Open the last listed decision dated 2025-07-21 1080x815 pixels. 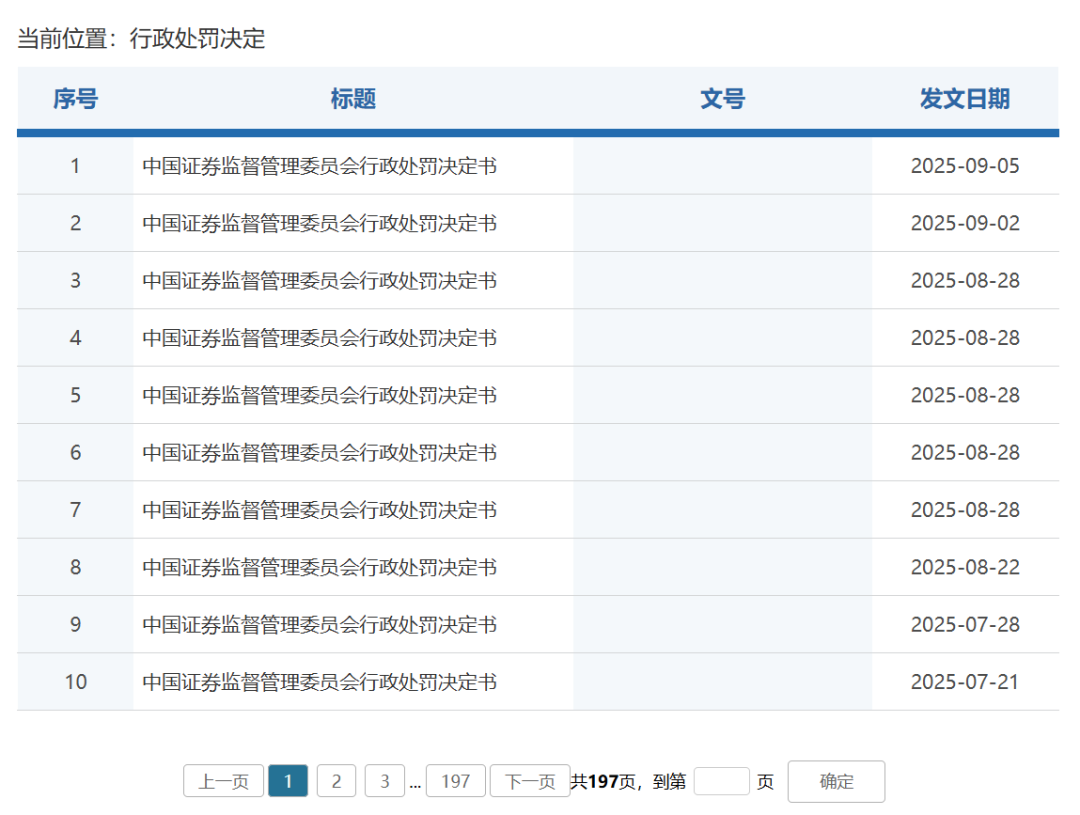coord(318,681)
